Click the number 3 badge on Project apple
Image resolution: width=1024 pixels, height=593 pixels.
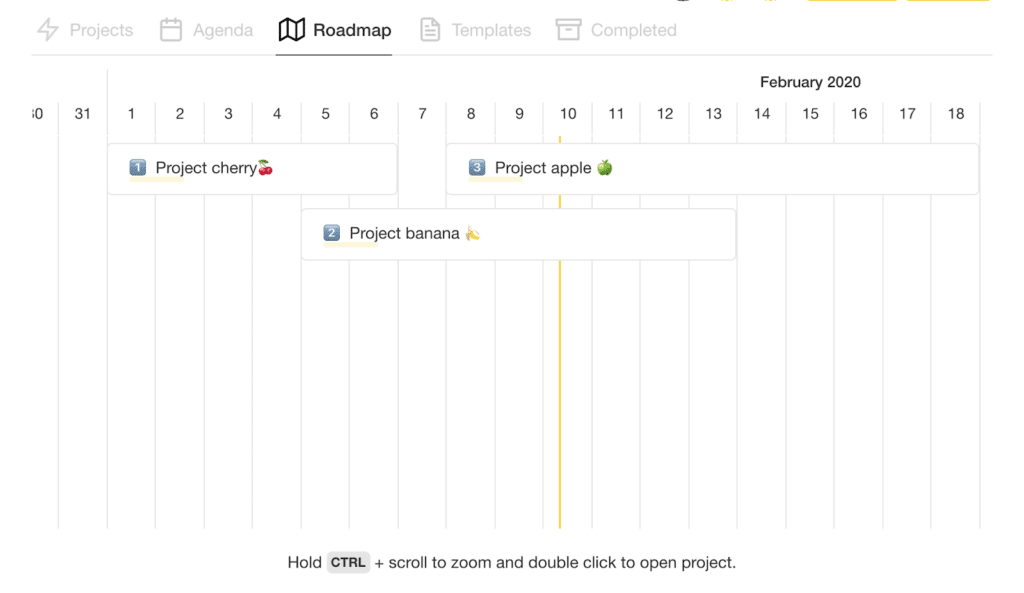[477, 168]
